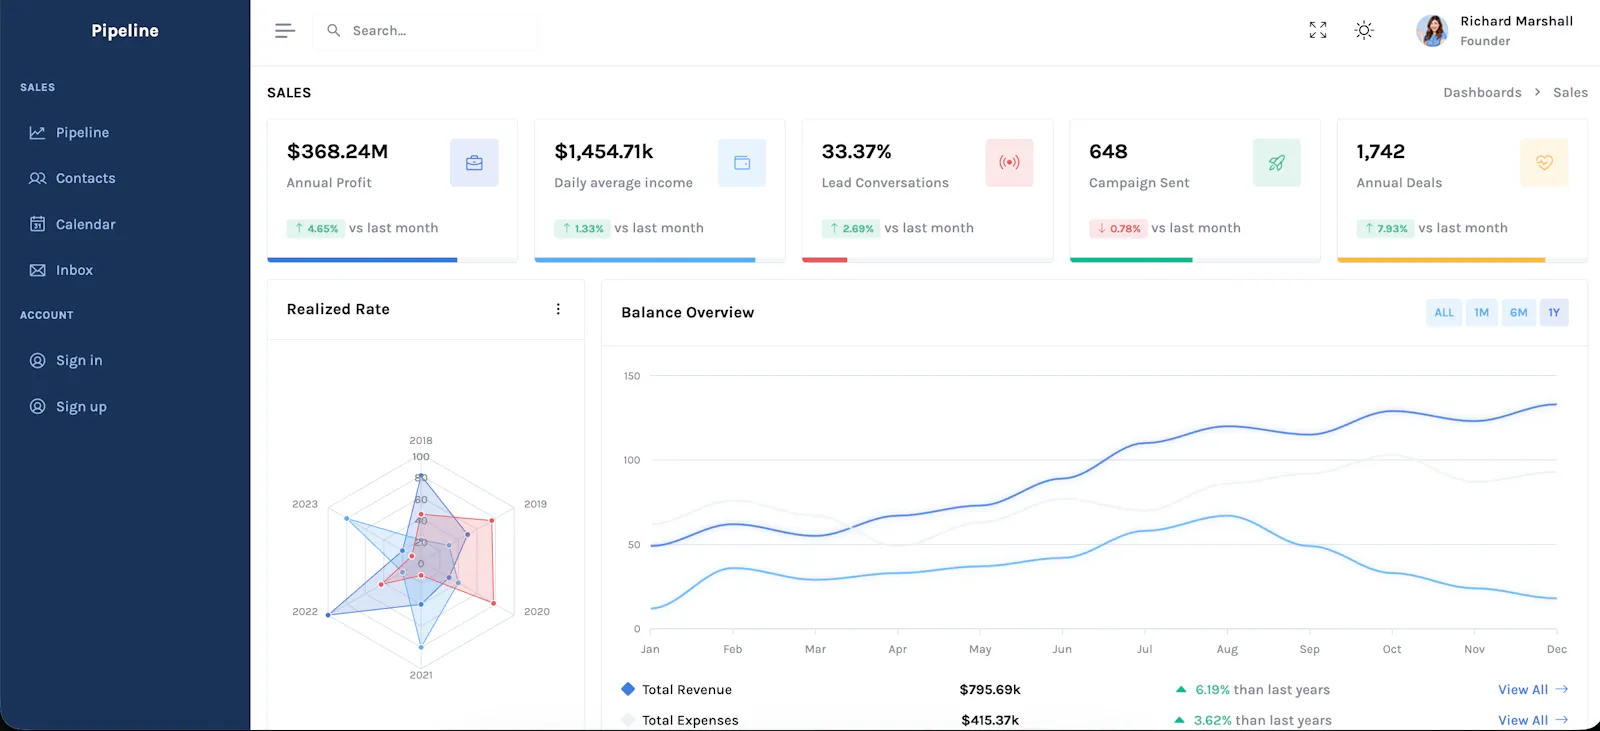The width and height of the screenshot is (1600, 731).
Task: Click the 7.93% badge on Annual Deals
Action: 1385,228
